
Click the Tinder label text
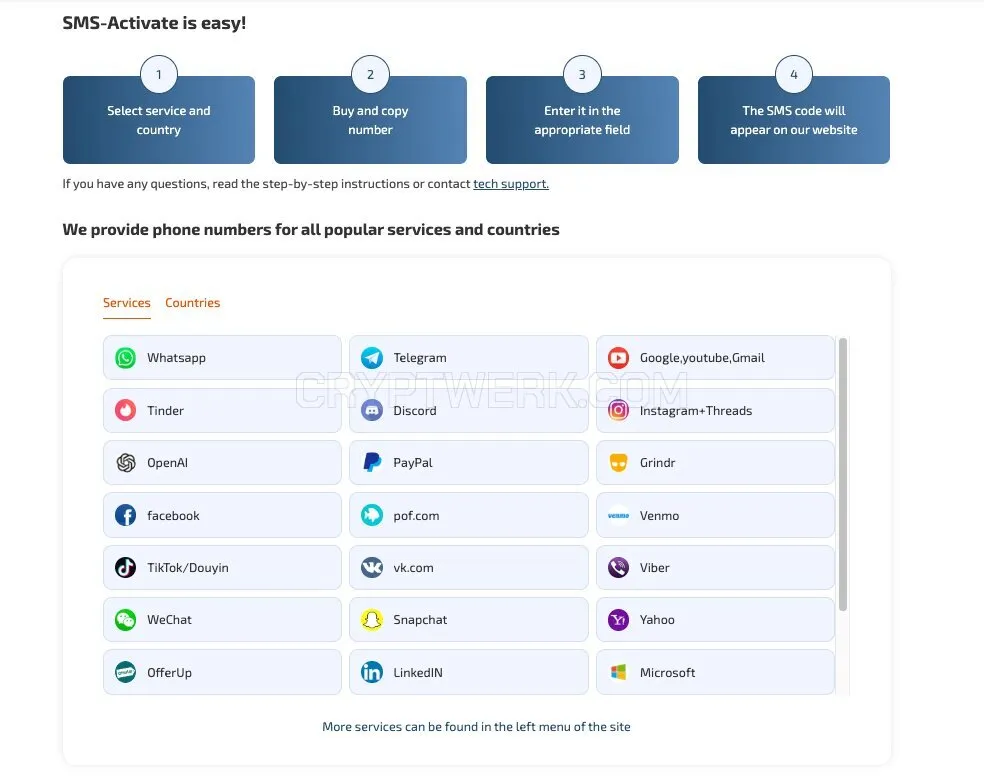point(165,411)
